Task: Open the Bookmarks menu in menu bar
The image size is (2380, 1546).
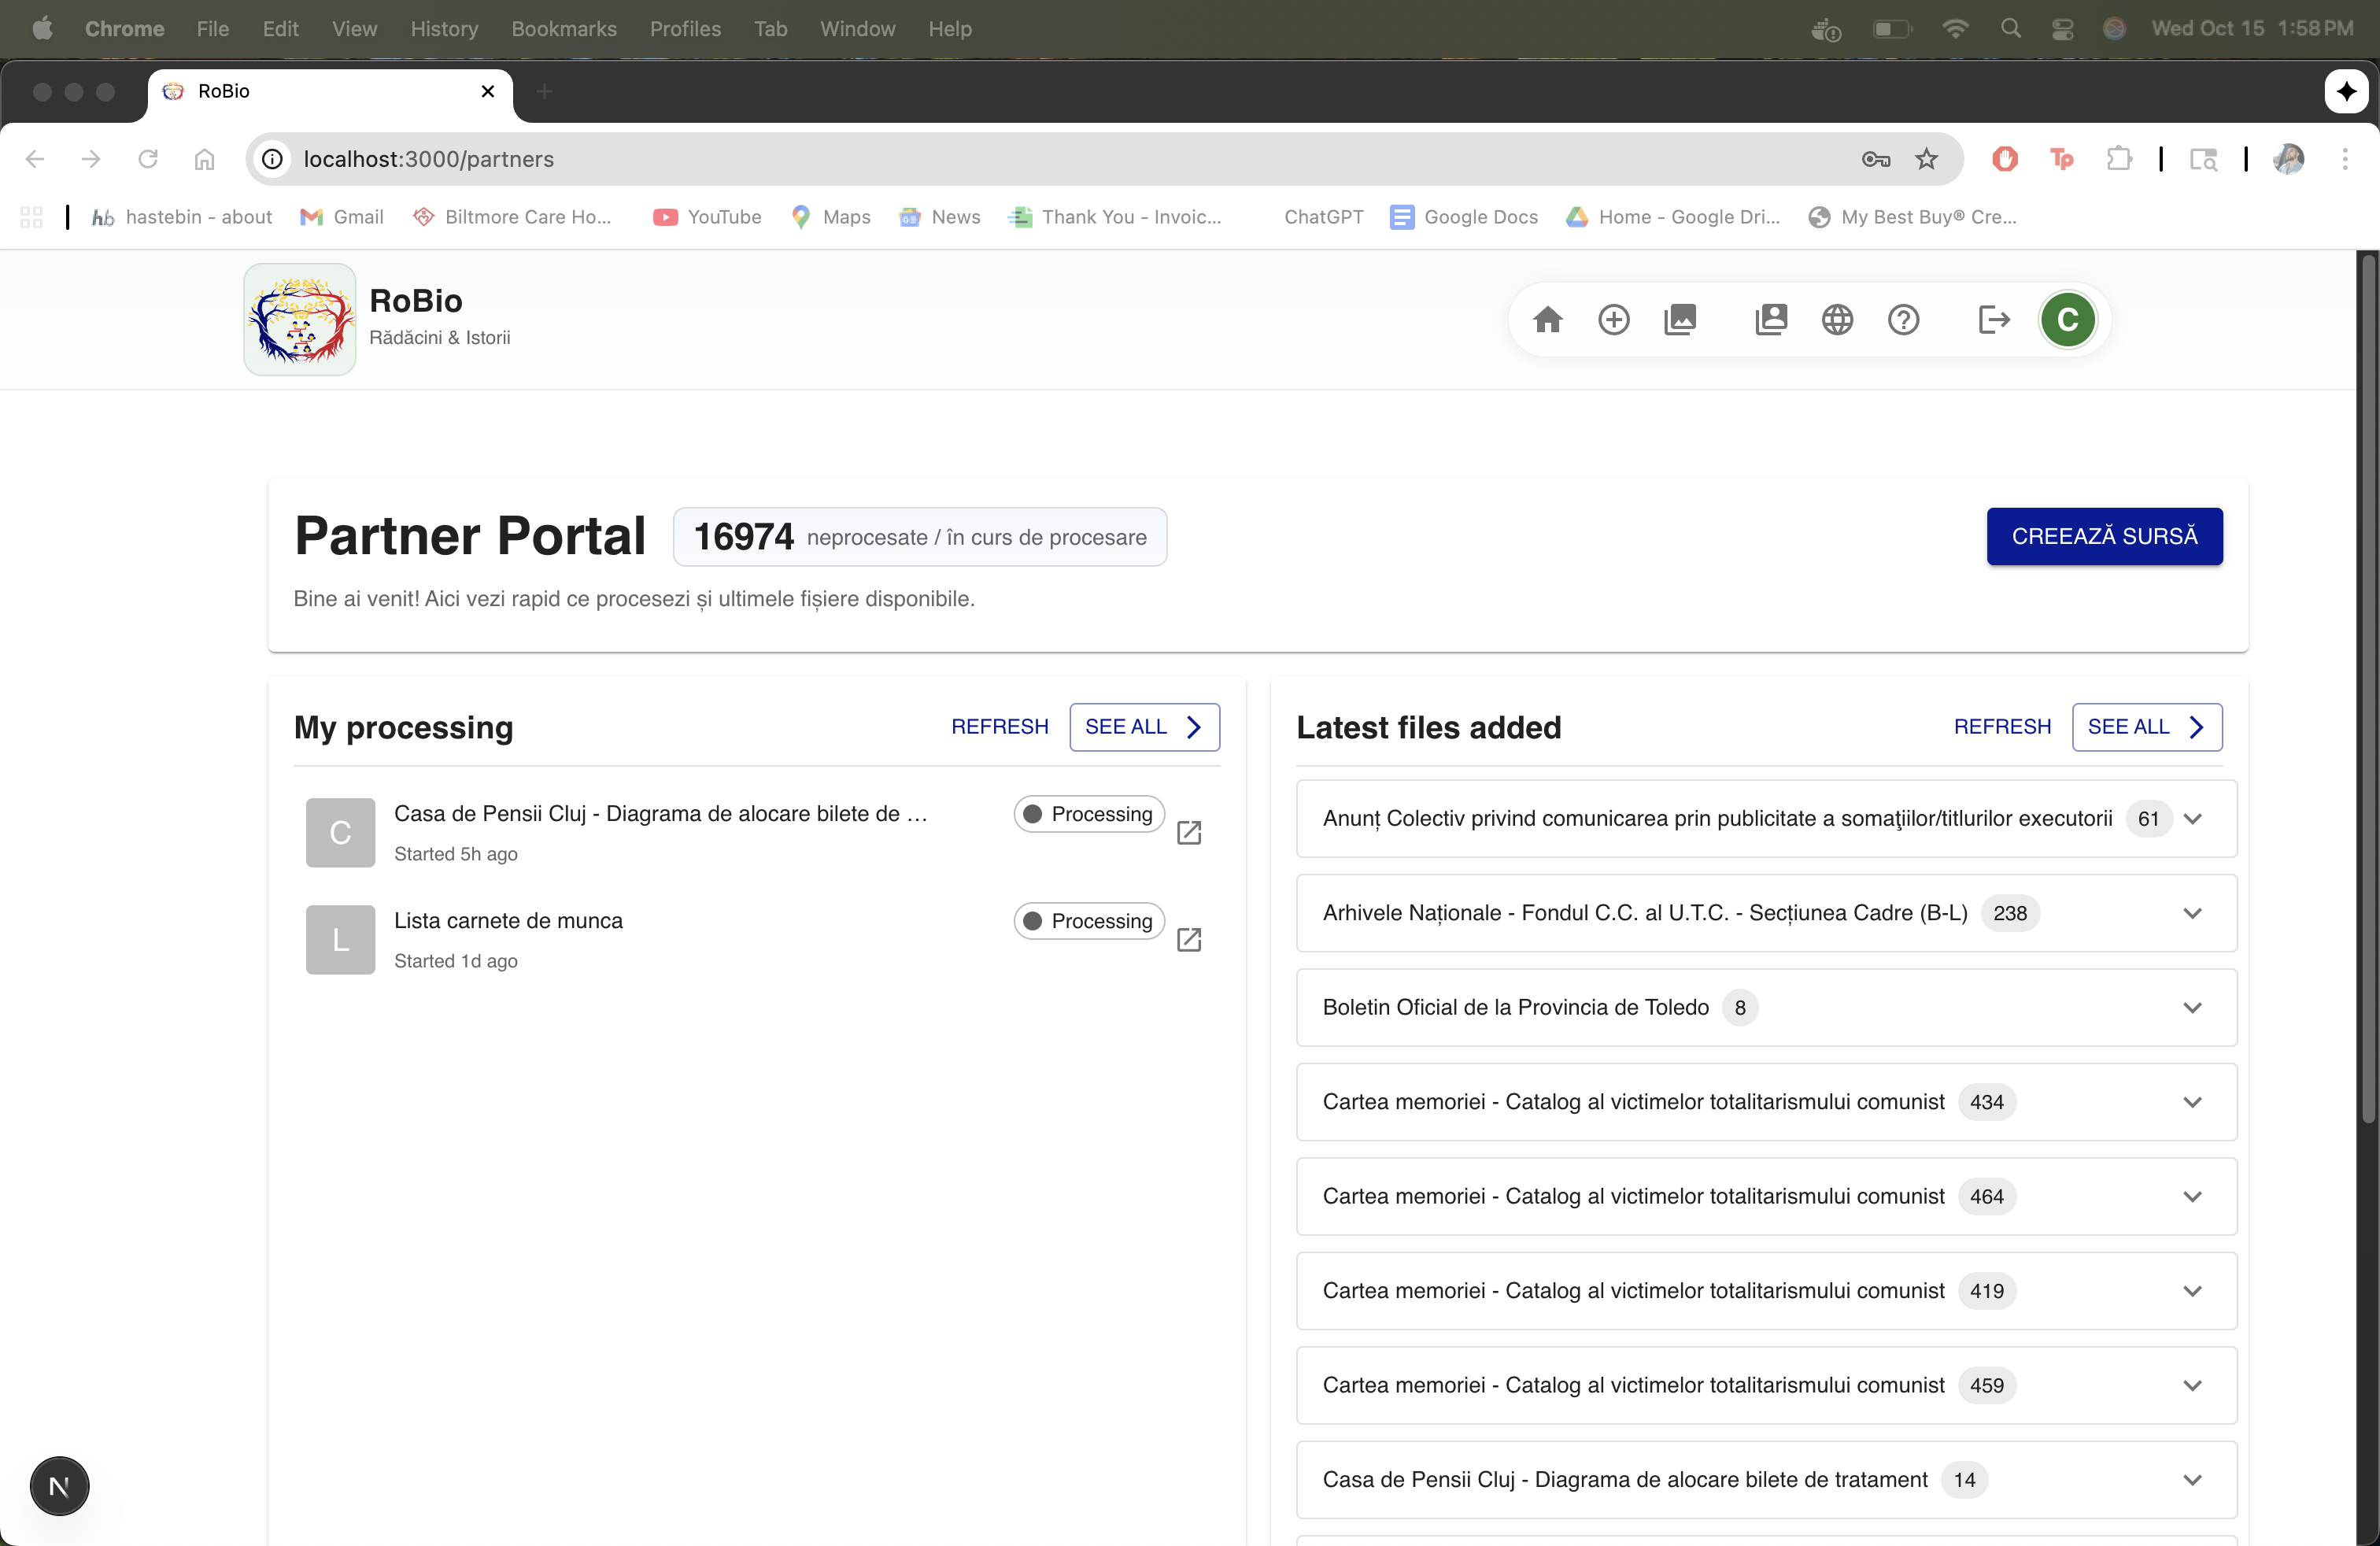Action: click(x=563, y=29)
